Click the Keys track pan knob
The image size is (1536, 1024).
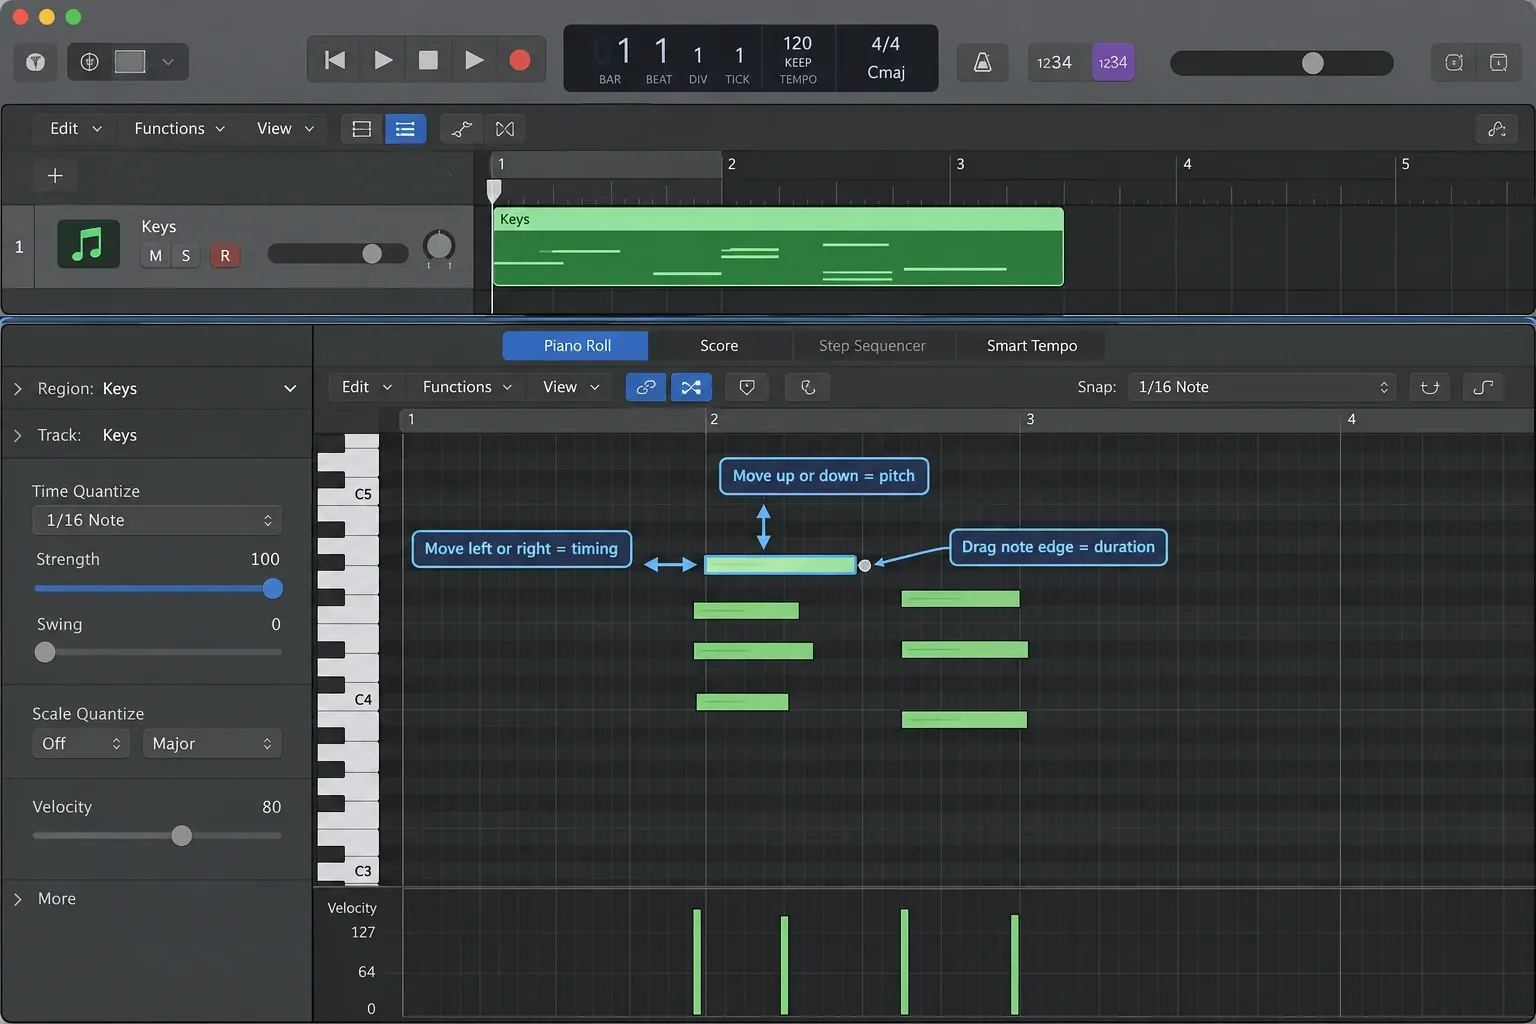coord(439,245)
